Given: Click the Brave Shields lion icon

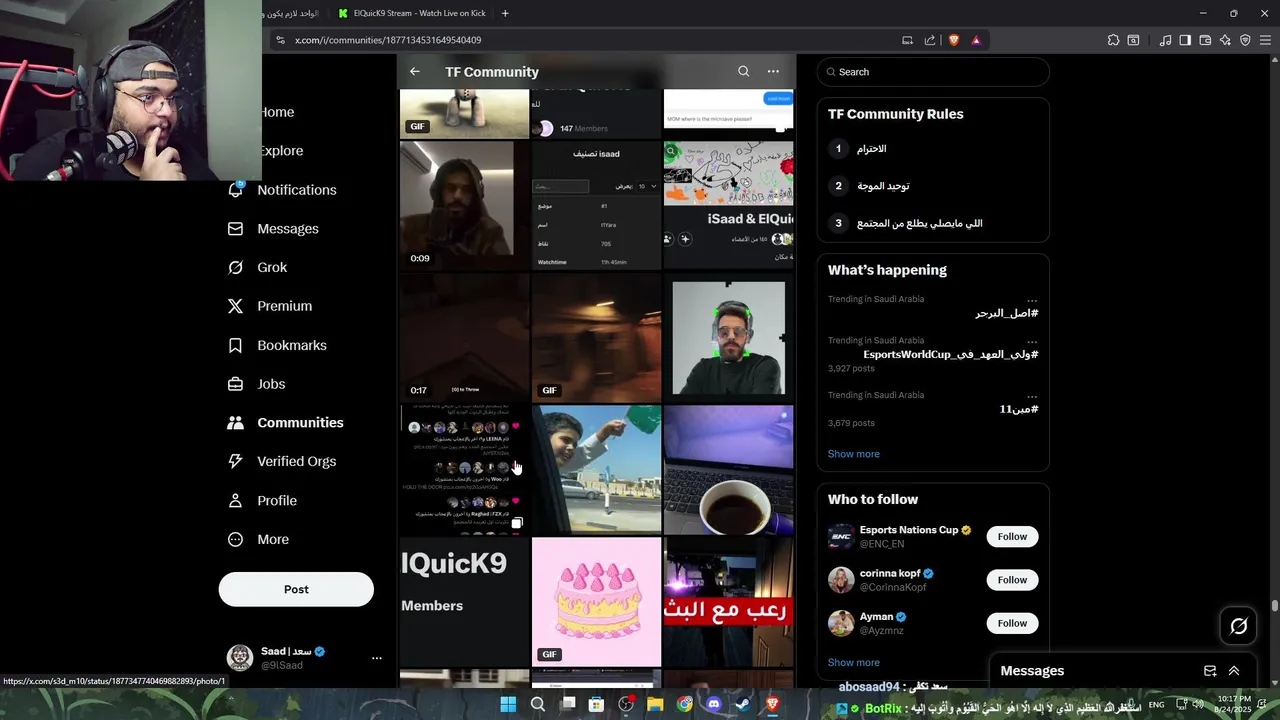Looking at the screenshot, I should pos(953,40).
